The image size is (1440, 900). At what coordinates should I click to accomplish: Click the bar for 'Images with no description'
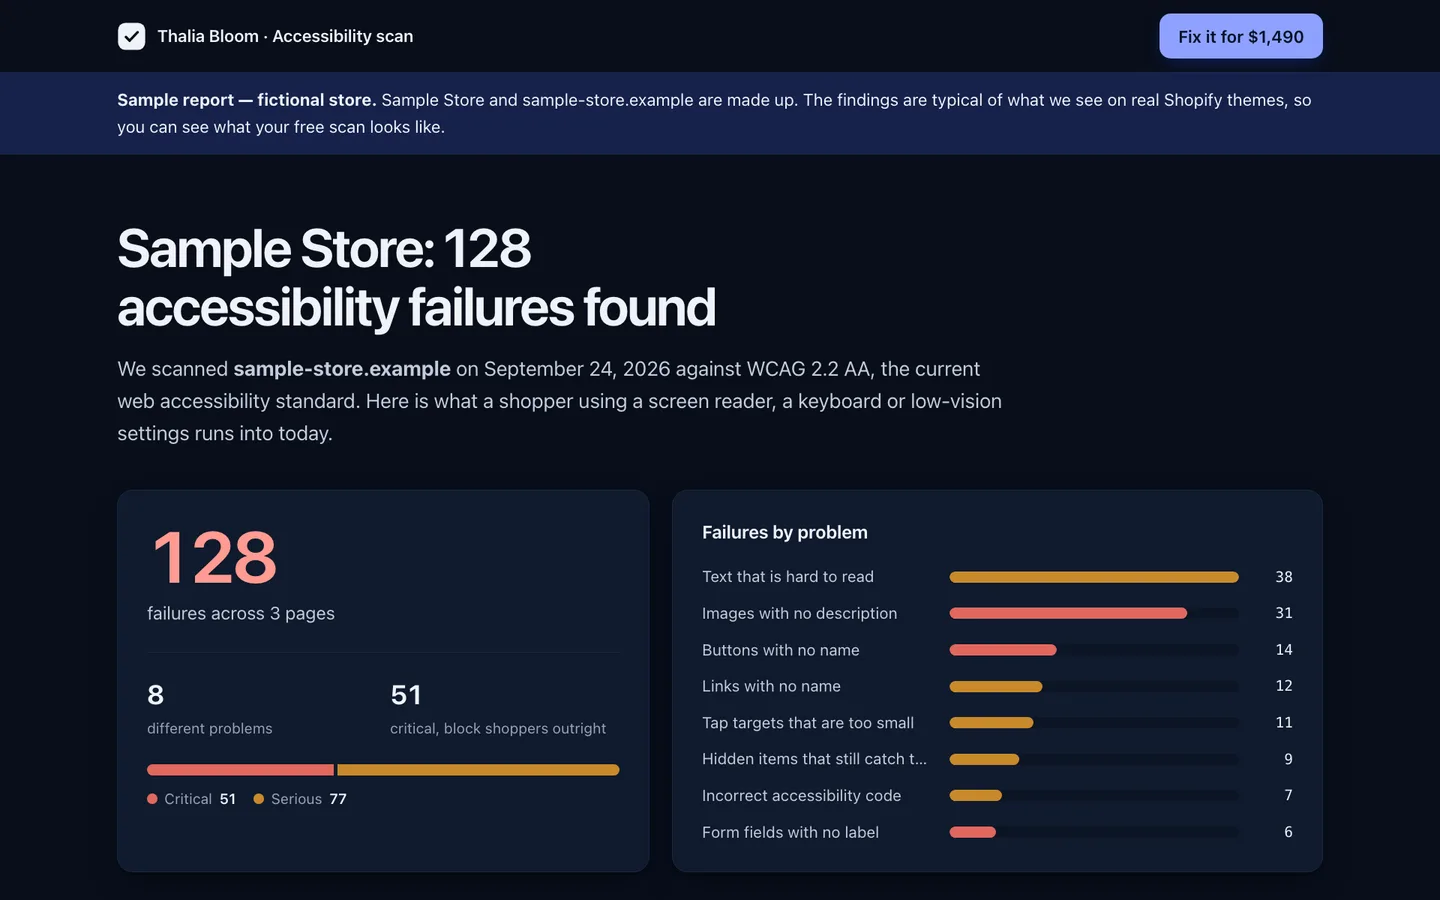tap(1068, 613)
